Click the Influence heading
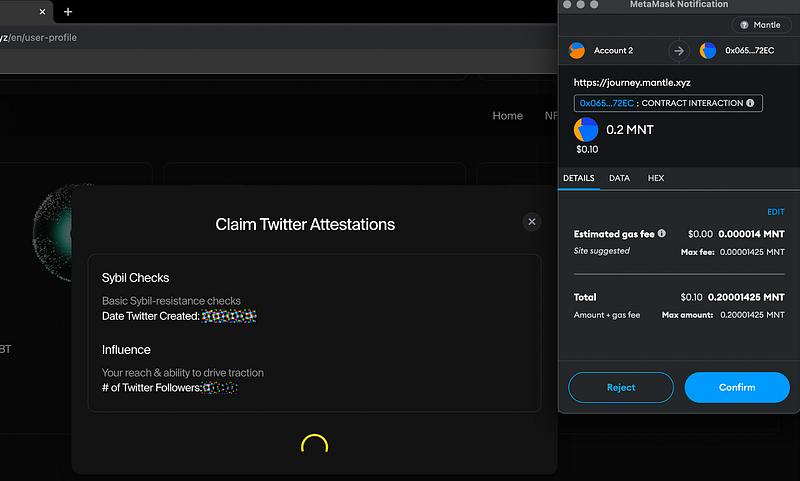The height and width of the screenshot is (481, 800). 126,350
